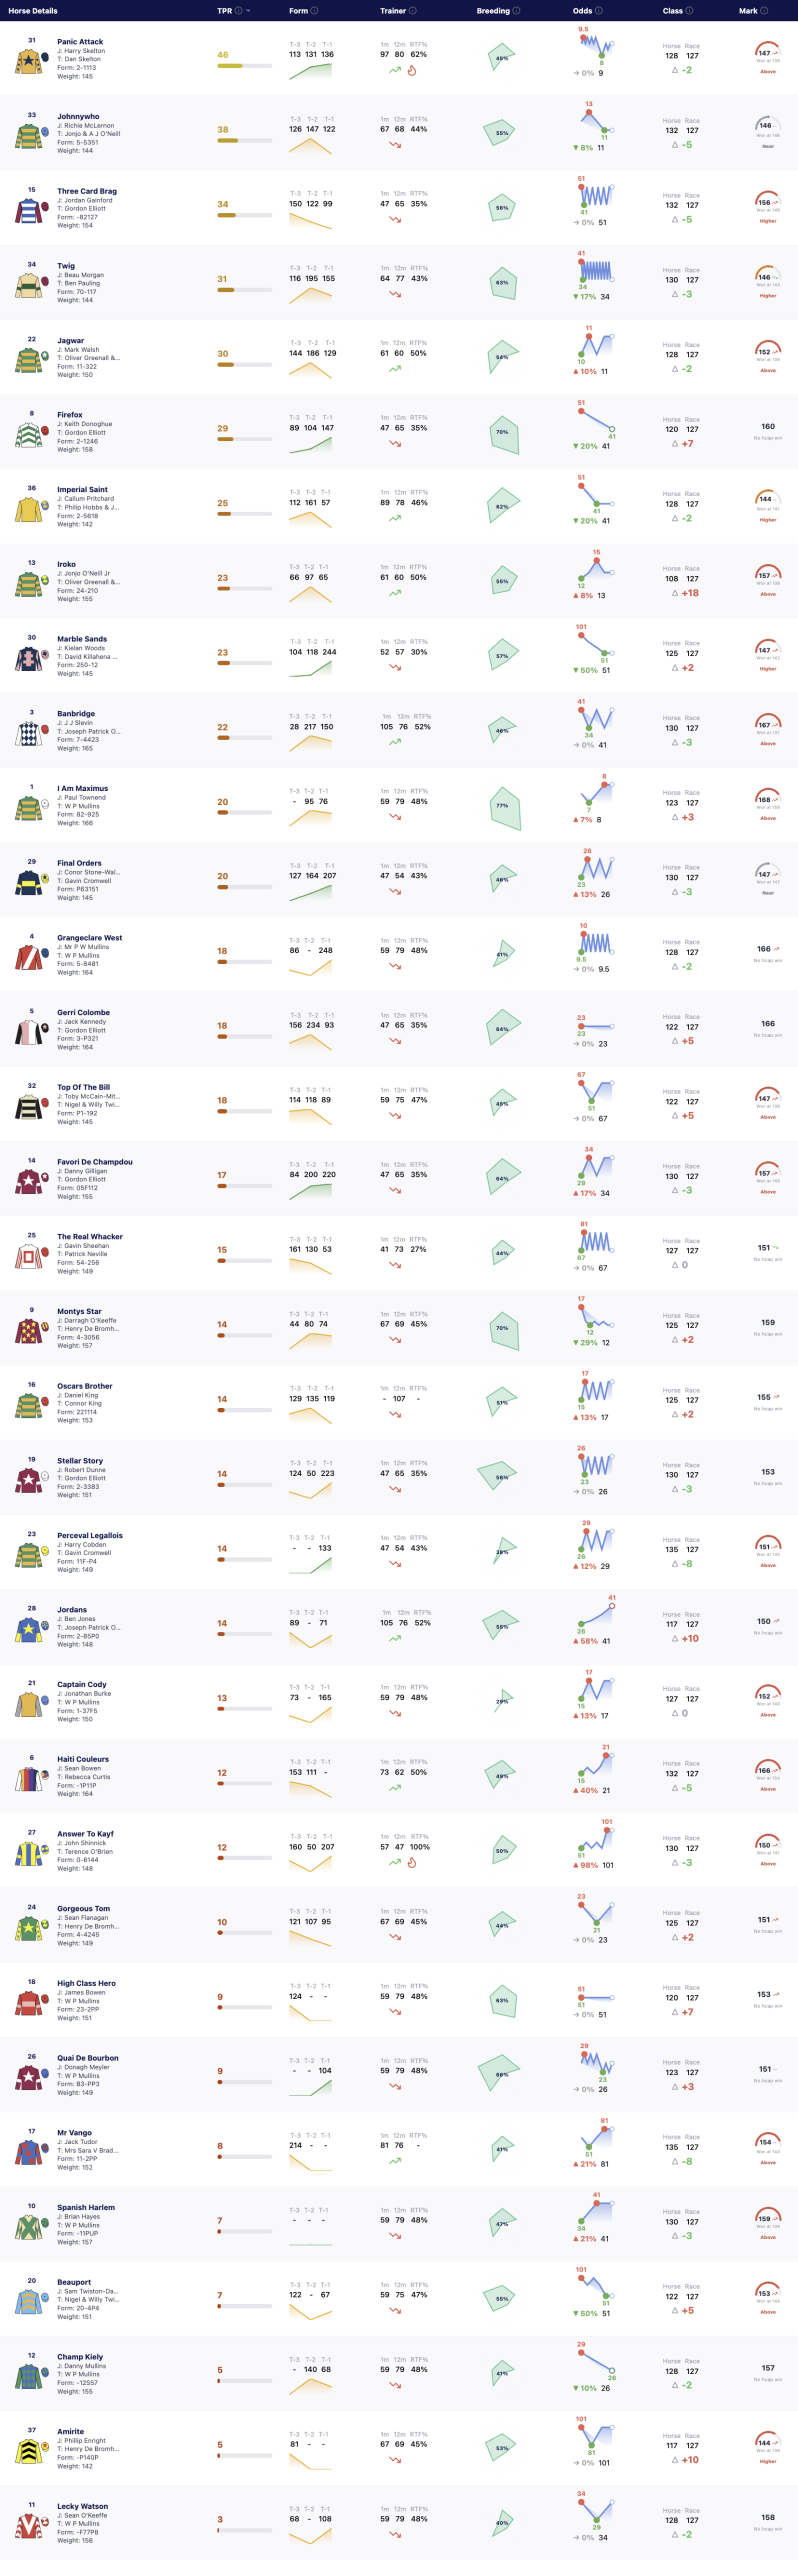
Task: Click the Breeding column info icon
Action: pos(517,11)
